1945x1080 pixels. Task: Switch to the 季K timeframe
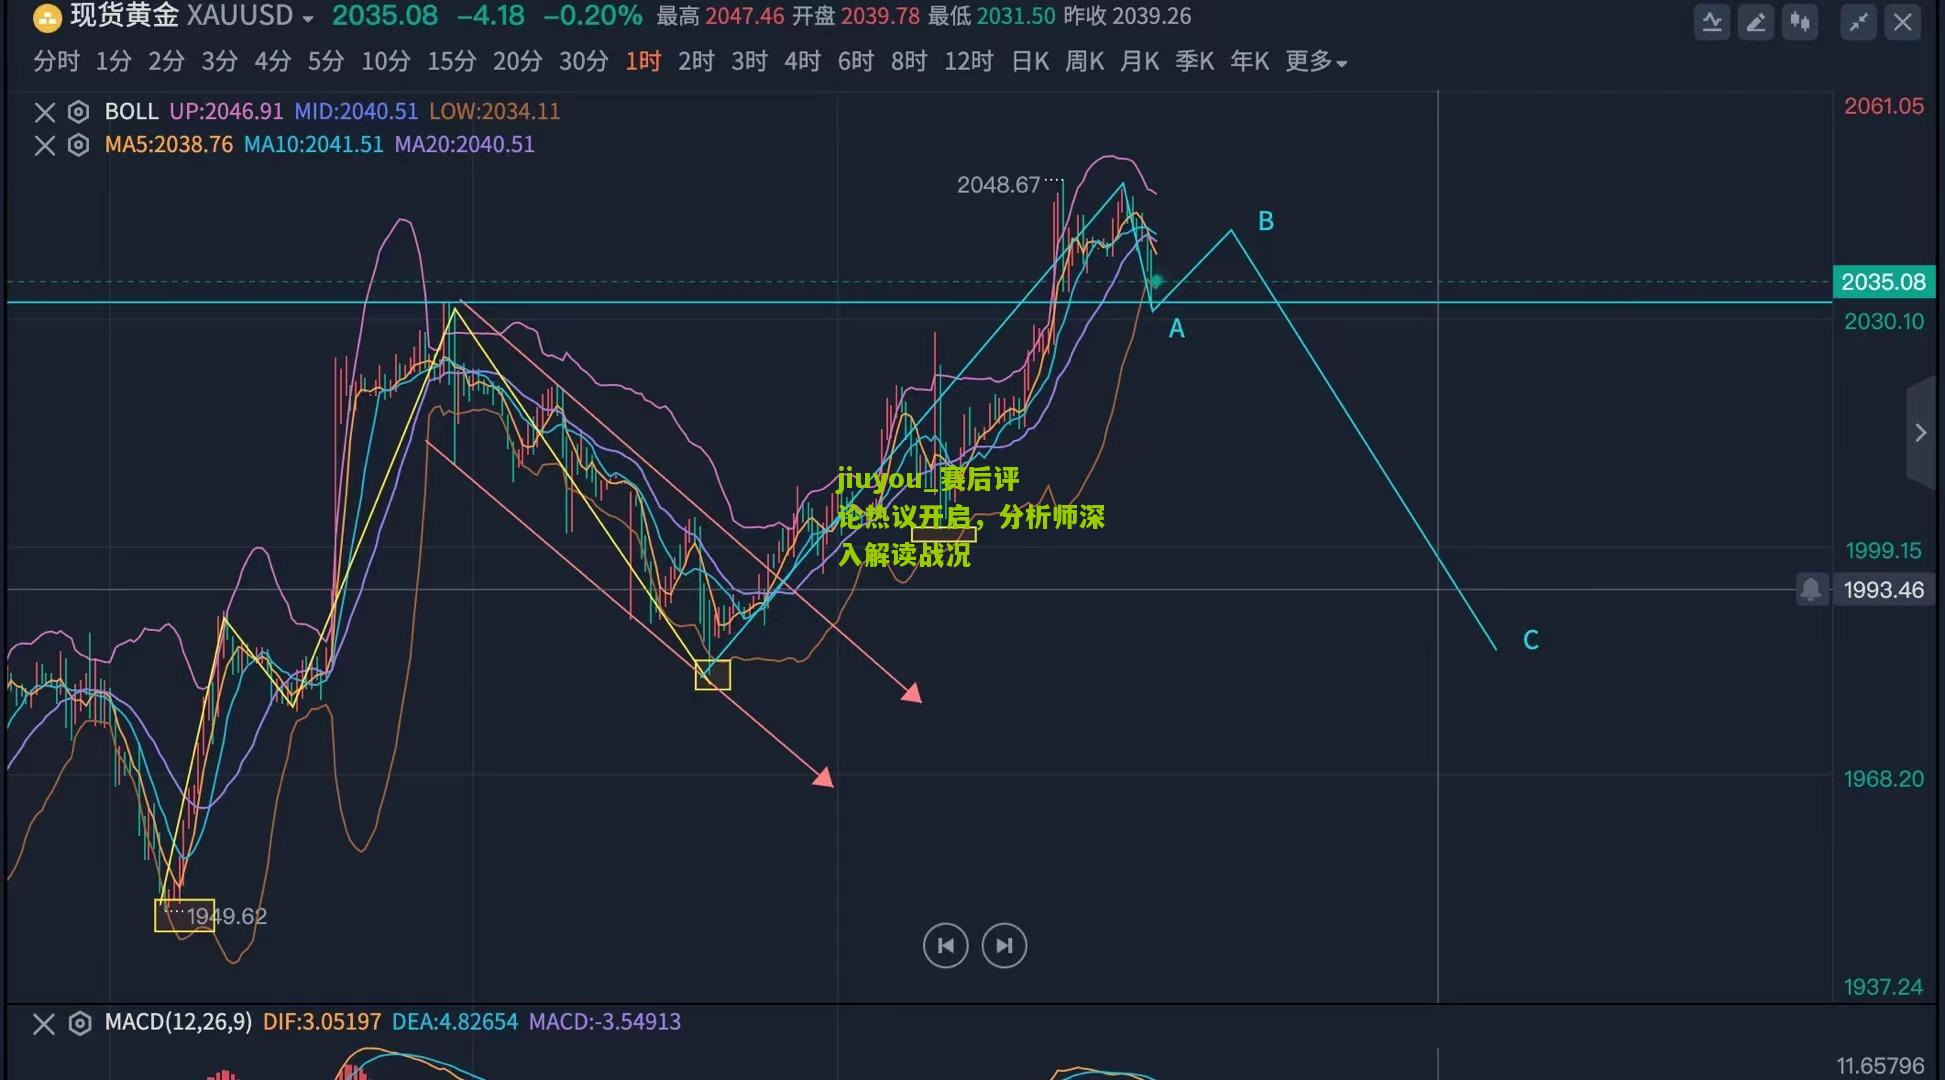click(x=1194, y=62)
